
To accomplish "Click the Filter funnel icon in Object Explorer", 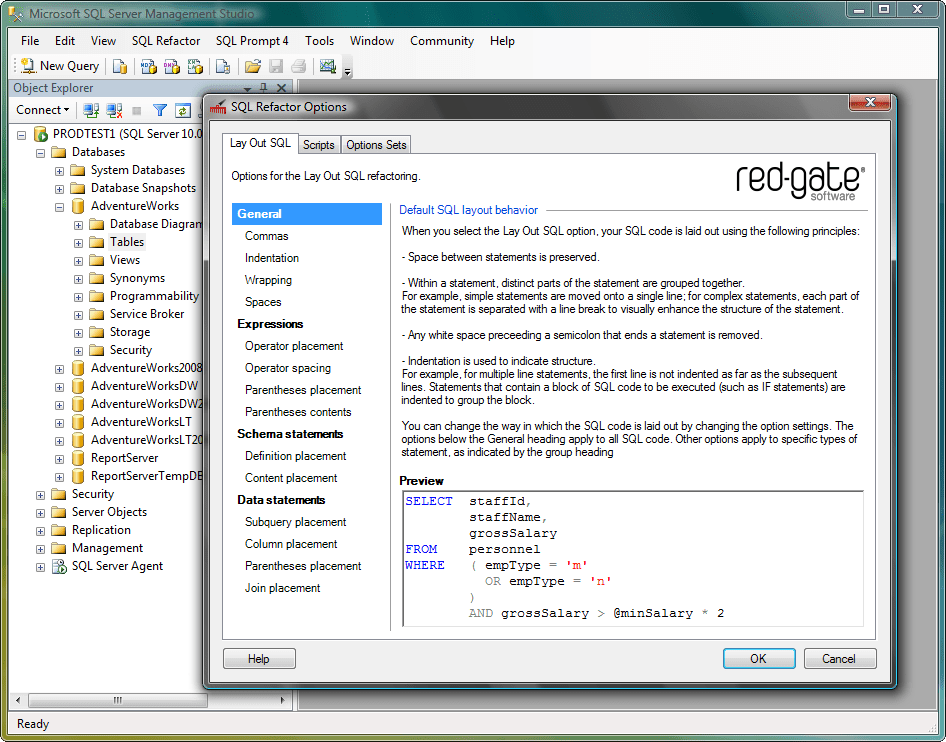I will 160,110.
